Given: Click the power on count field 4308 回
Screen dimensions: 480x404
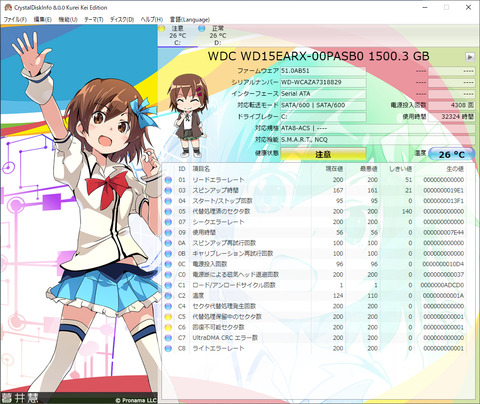Looking at the screenshot, I should [x=452, y=105].
